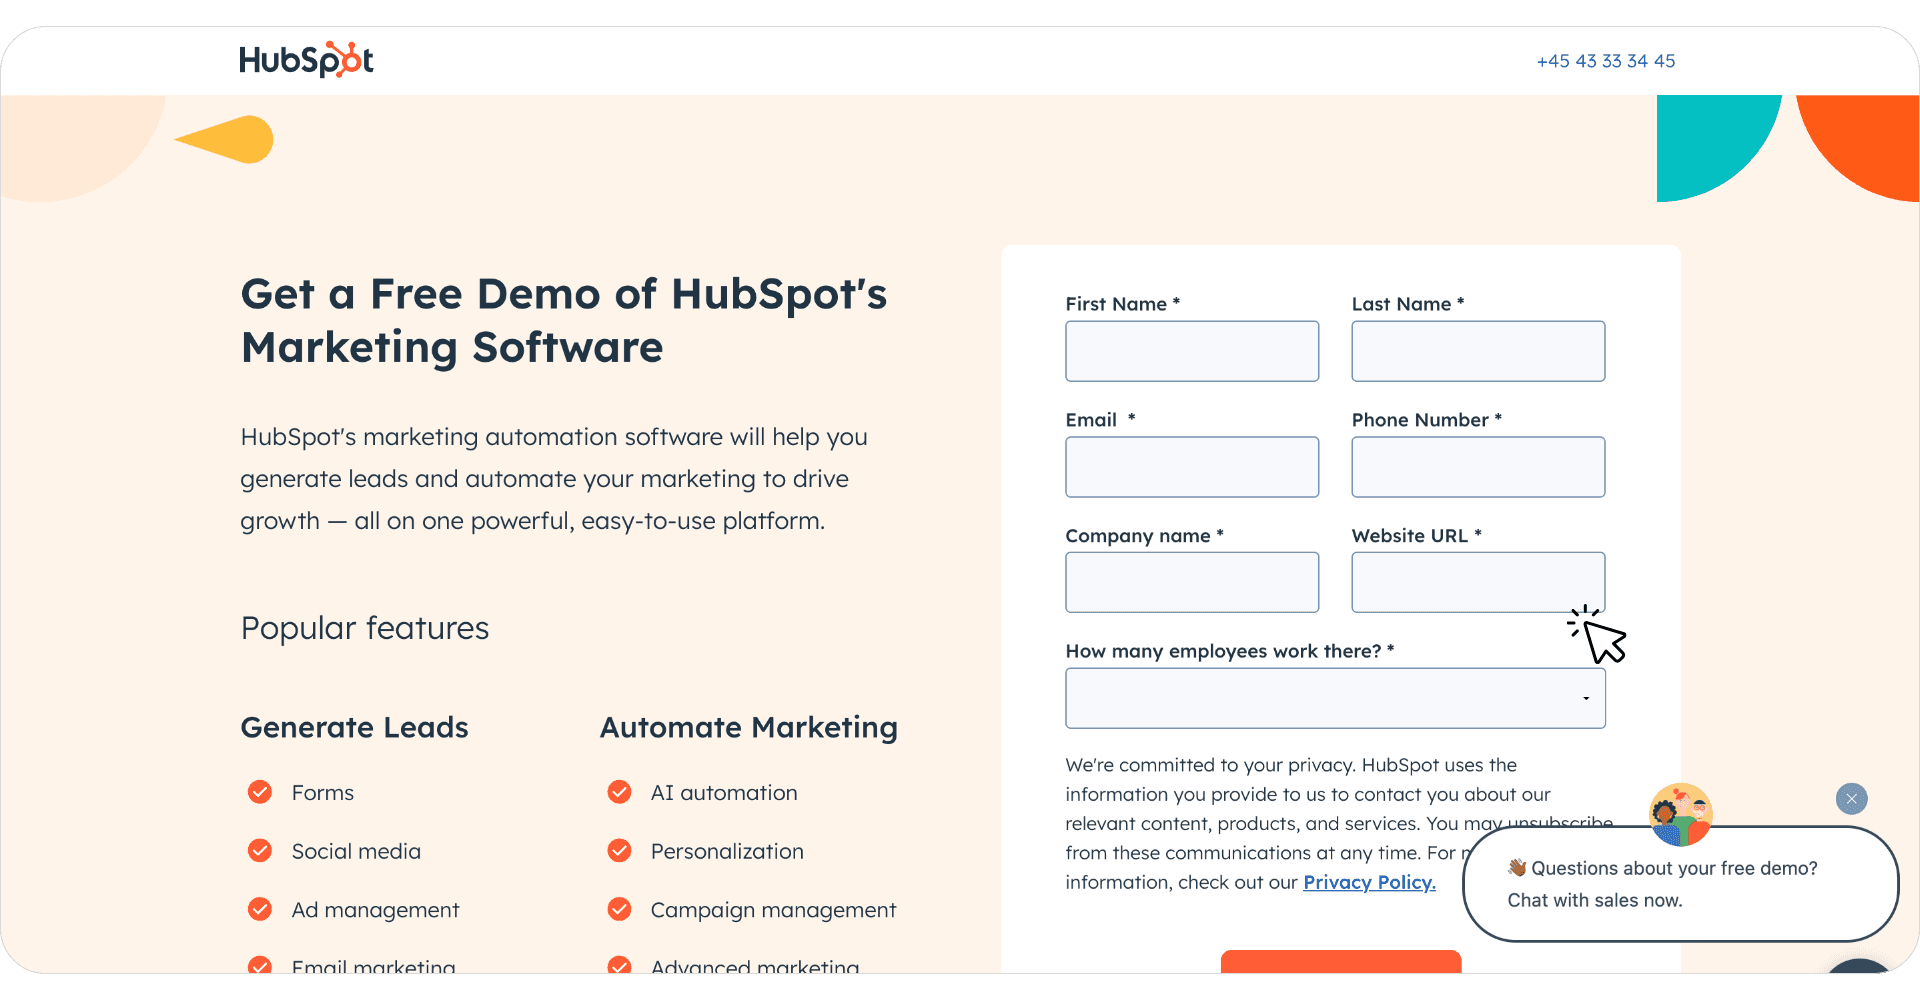Click the 'Website URL *' field label

coord(1417,536)
